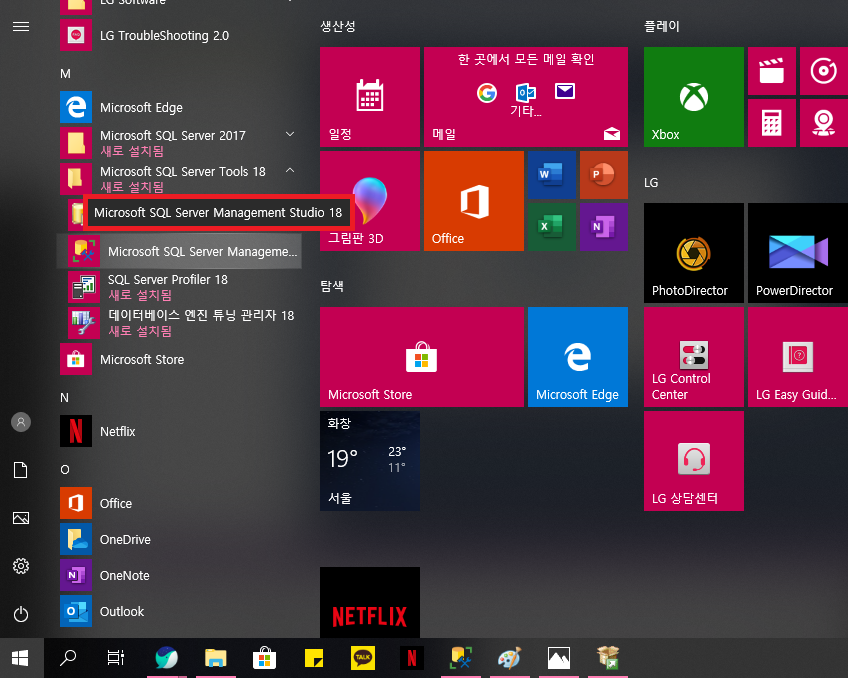This screenshot has width=848, height=678.
Task: Jump to letter M section header
Action: 65,74
